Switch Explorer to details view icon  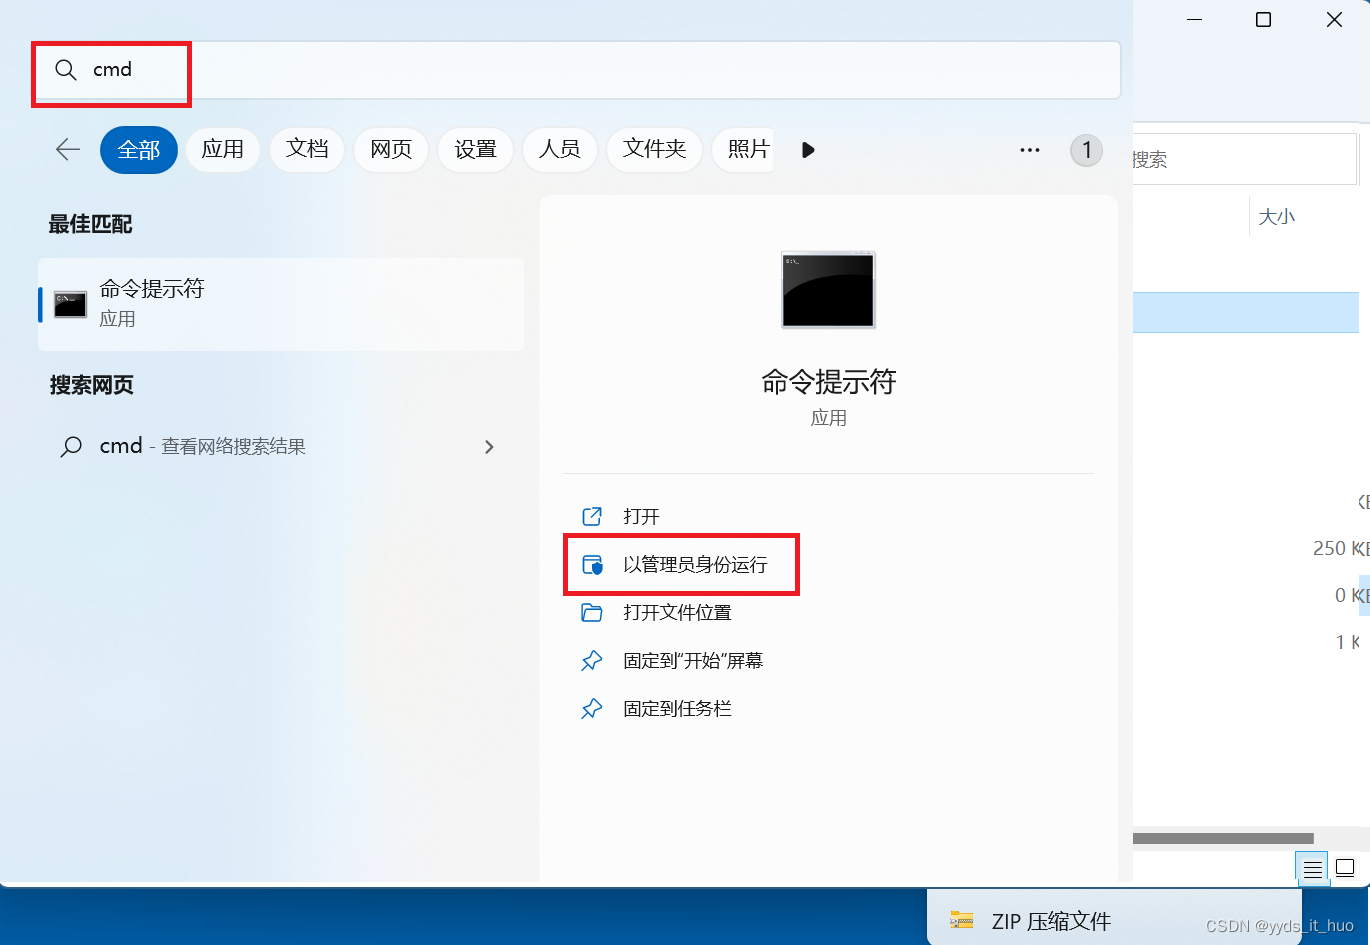click(x=1312, y=868)
